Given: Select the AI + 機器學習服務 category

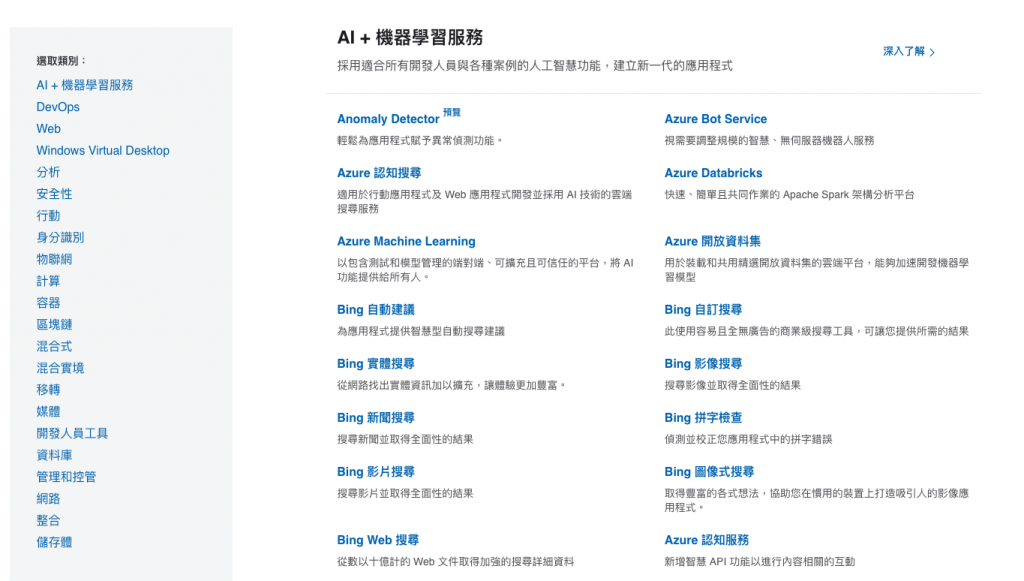Looking at the screenshot, I should (x=84, y=85).
